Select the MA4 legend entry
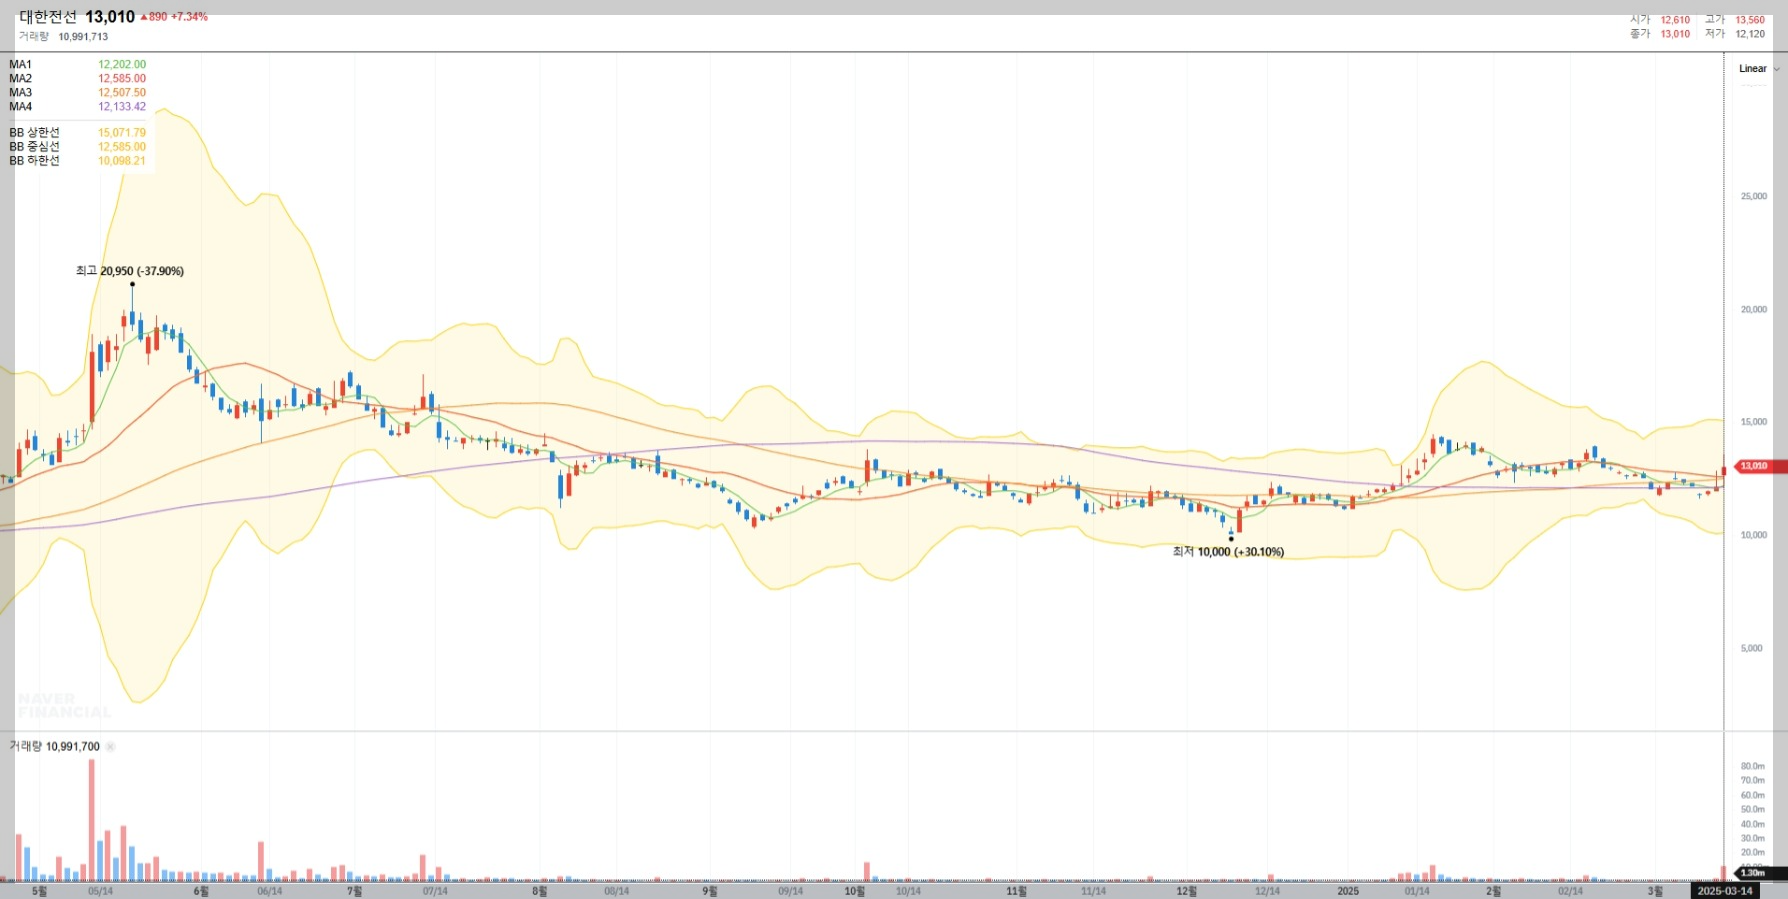Image resolution: width=1788 pixels, height=899 pixels. coord(77,106)
